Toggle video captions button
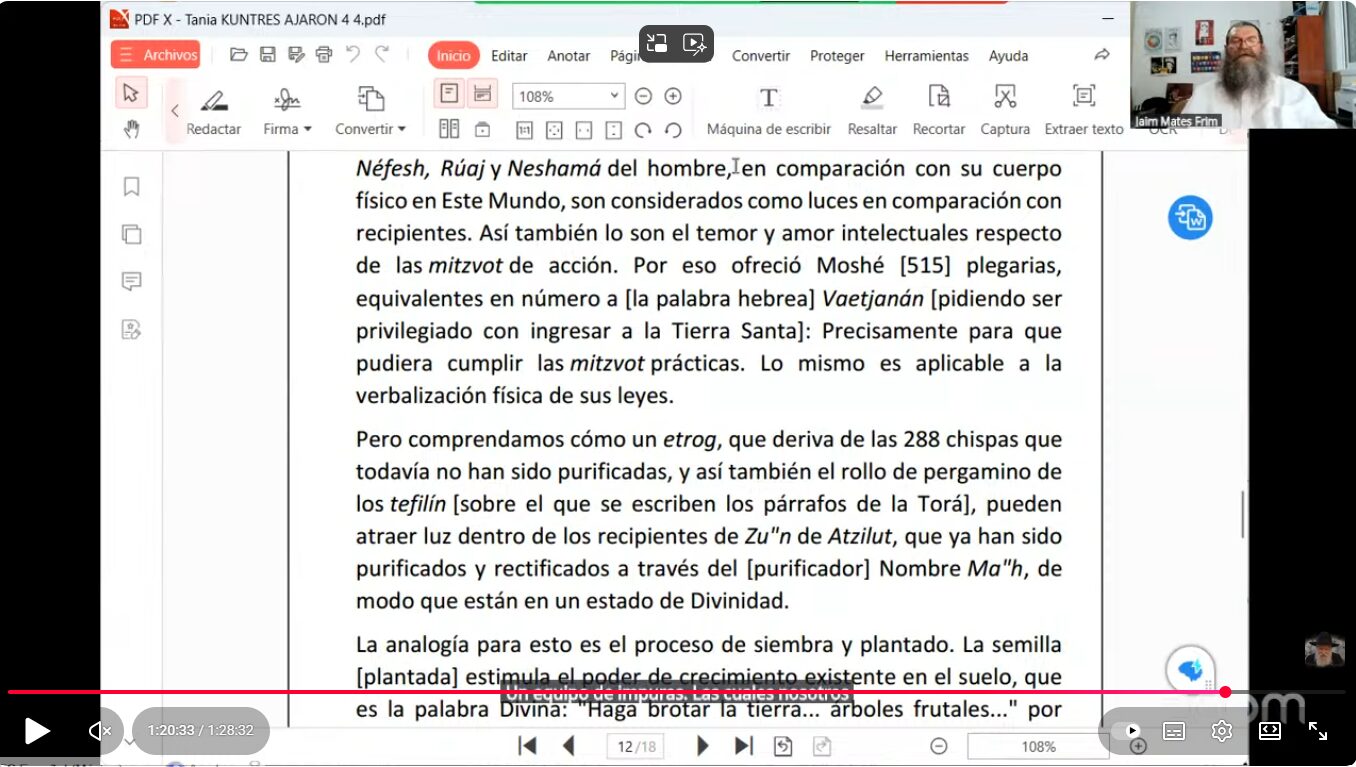1356x767 pixels. [1174, 731]
